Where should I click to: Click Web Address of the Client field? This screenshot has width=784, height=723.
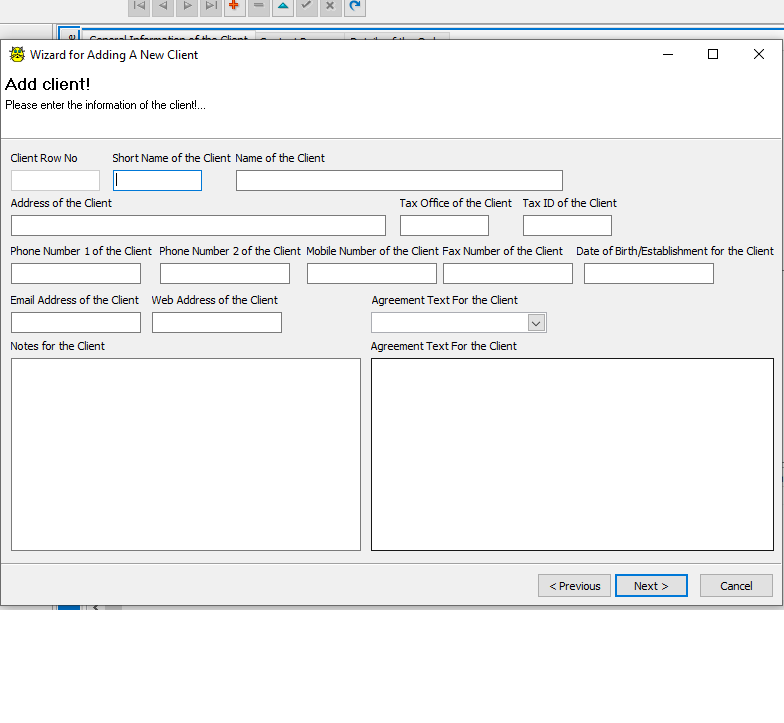click(217, 322)
